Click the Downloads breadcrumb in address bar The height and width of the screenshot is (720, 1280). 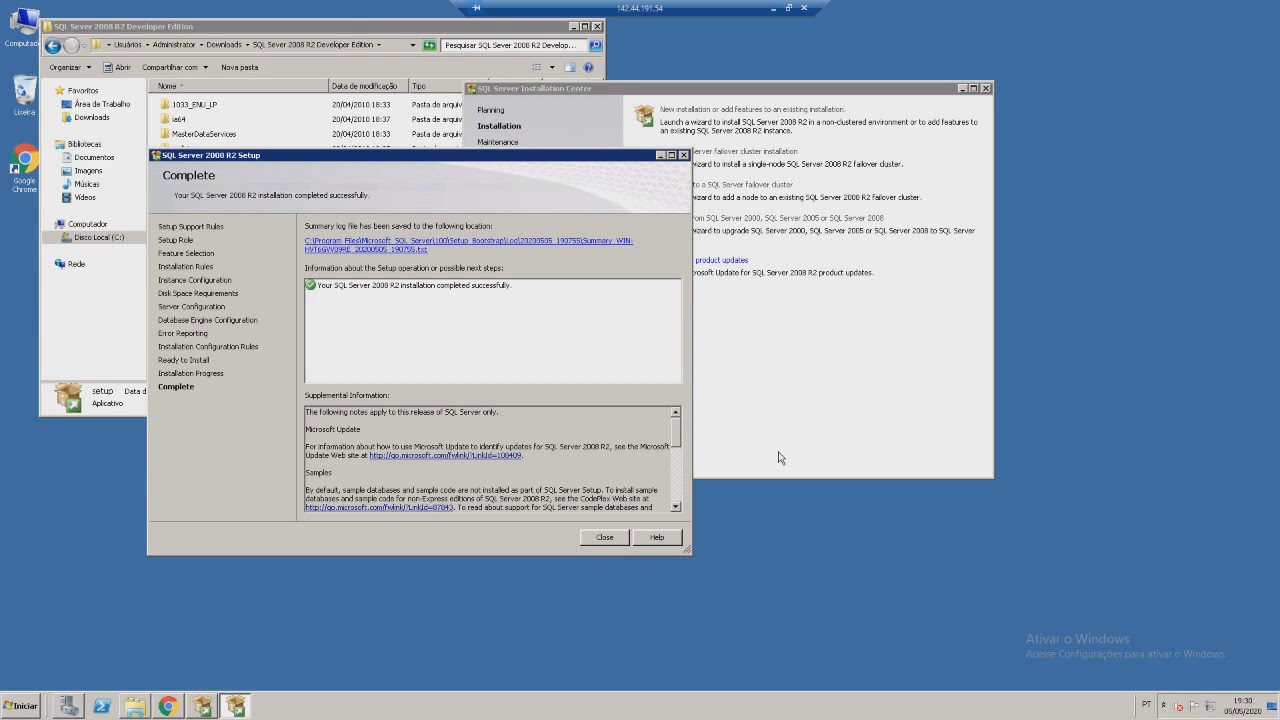click(224, 45)
